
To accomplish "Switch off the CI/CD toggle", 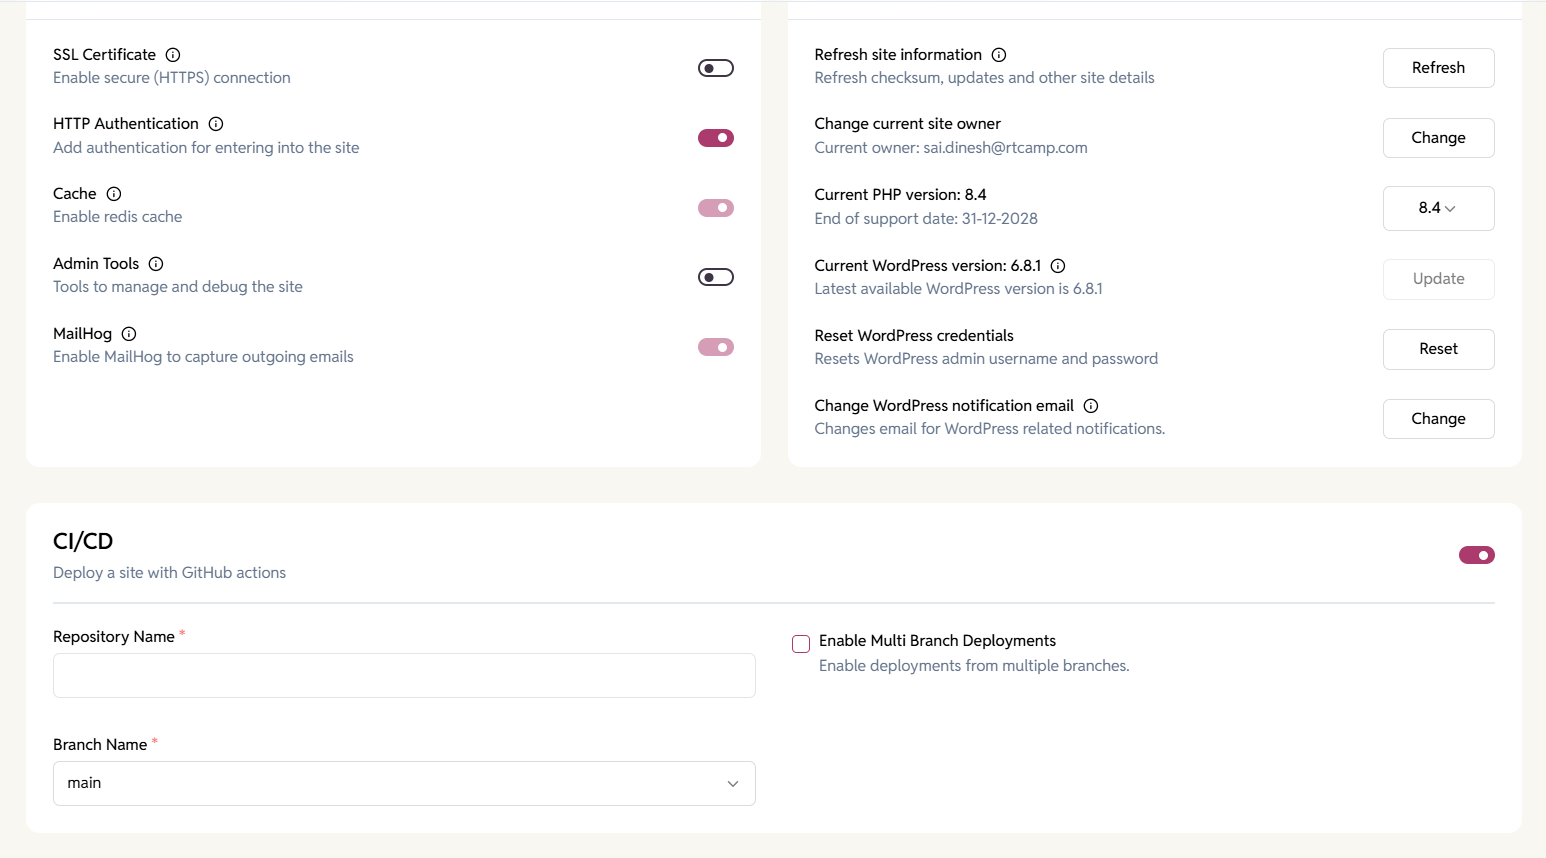I will 1477,555.
